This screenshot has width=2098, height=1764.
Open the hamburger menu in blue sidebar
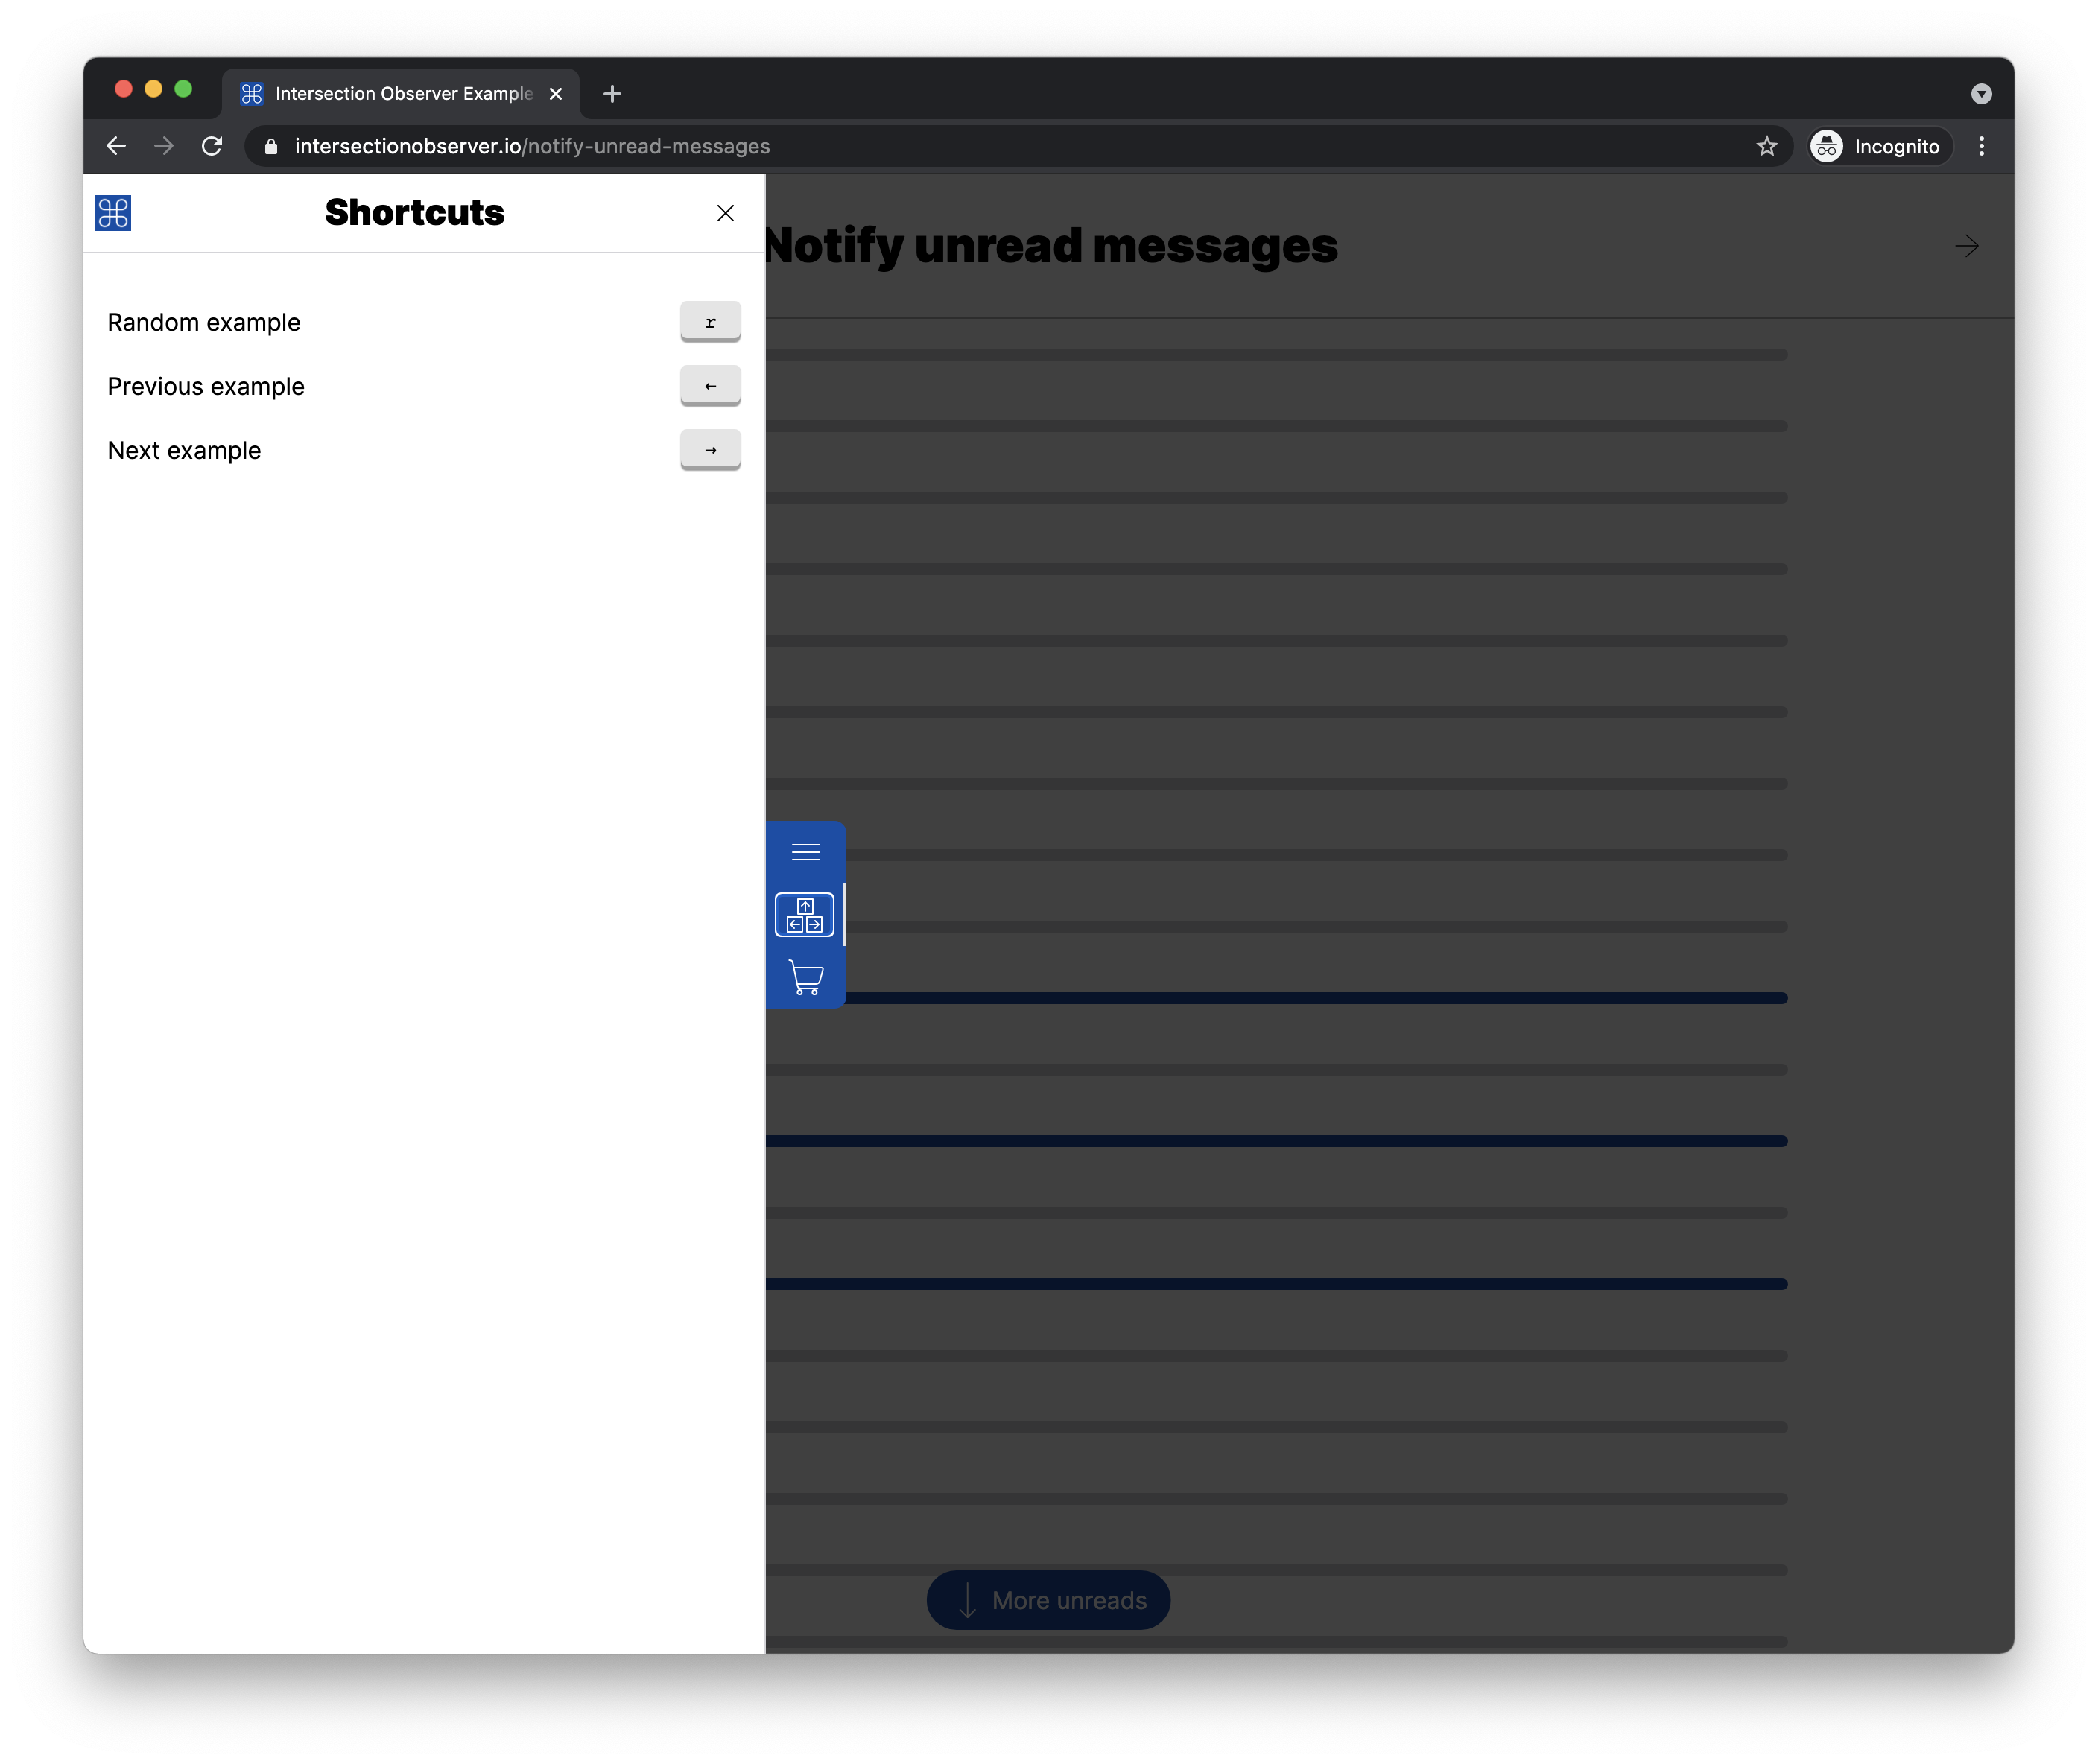(805, 852)
